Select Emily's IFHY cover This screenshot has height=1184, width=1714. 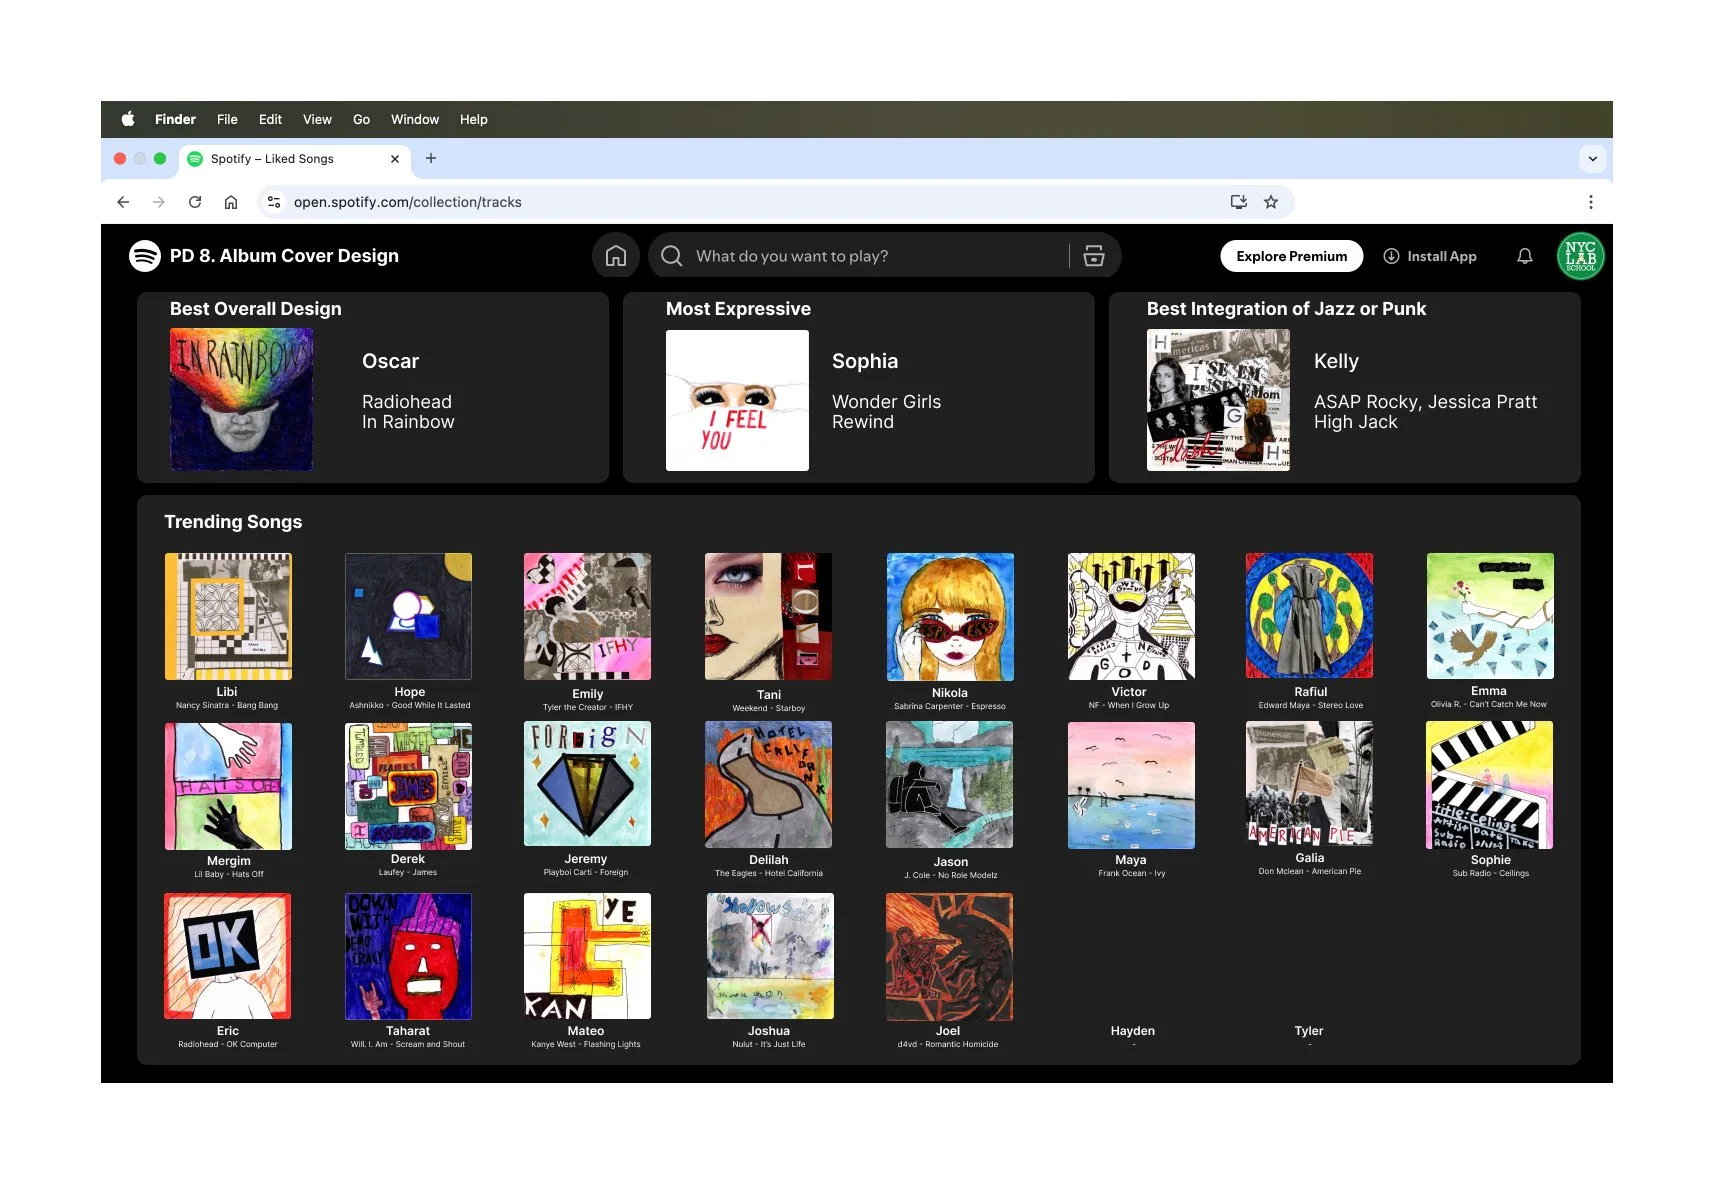[x=587, y=617]
